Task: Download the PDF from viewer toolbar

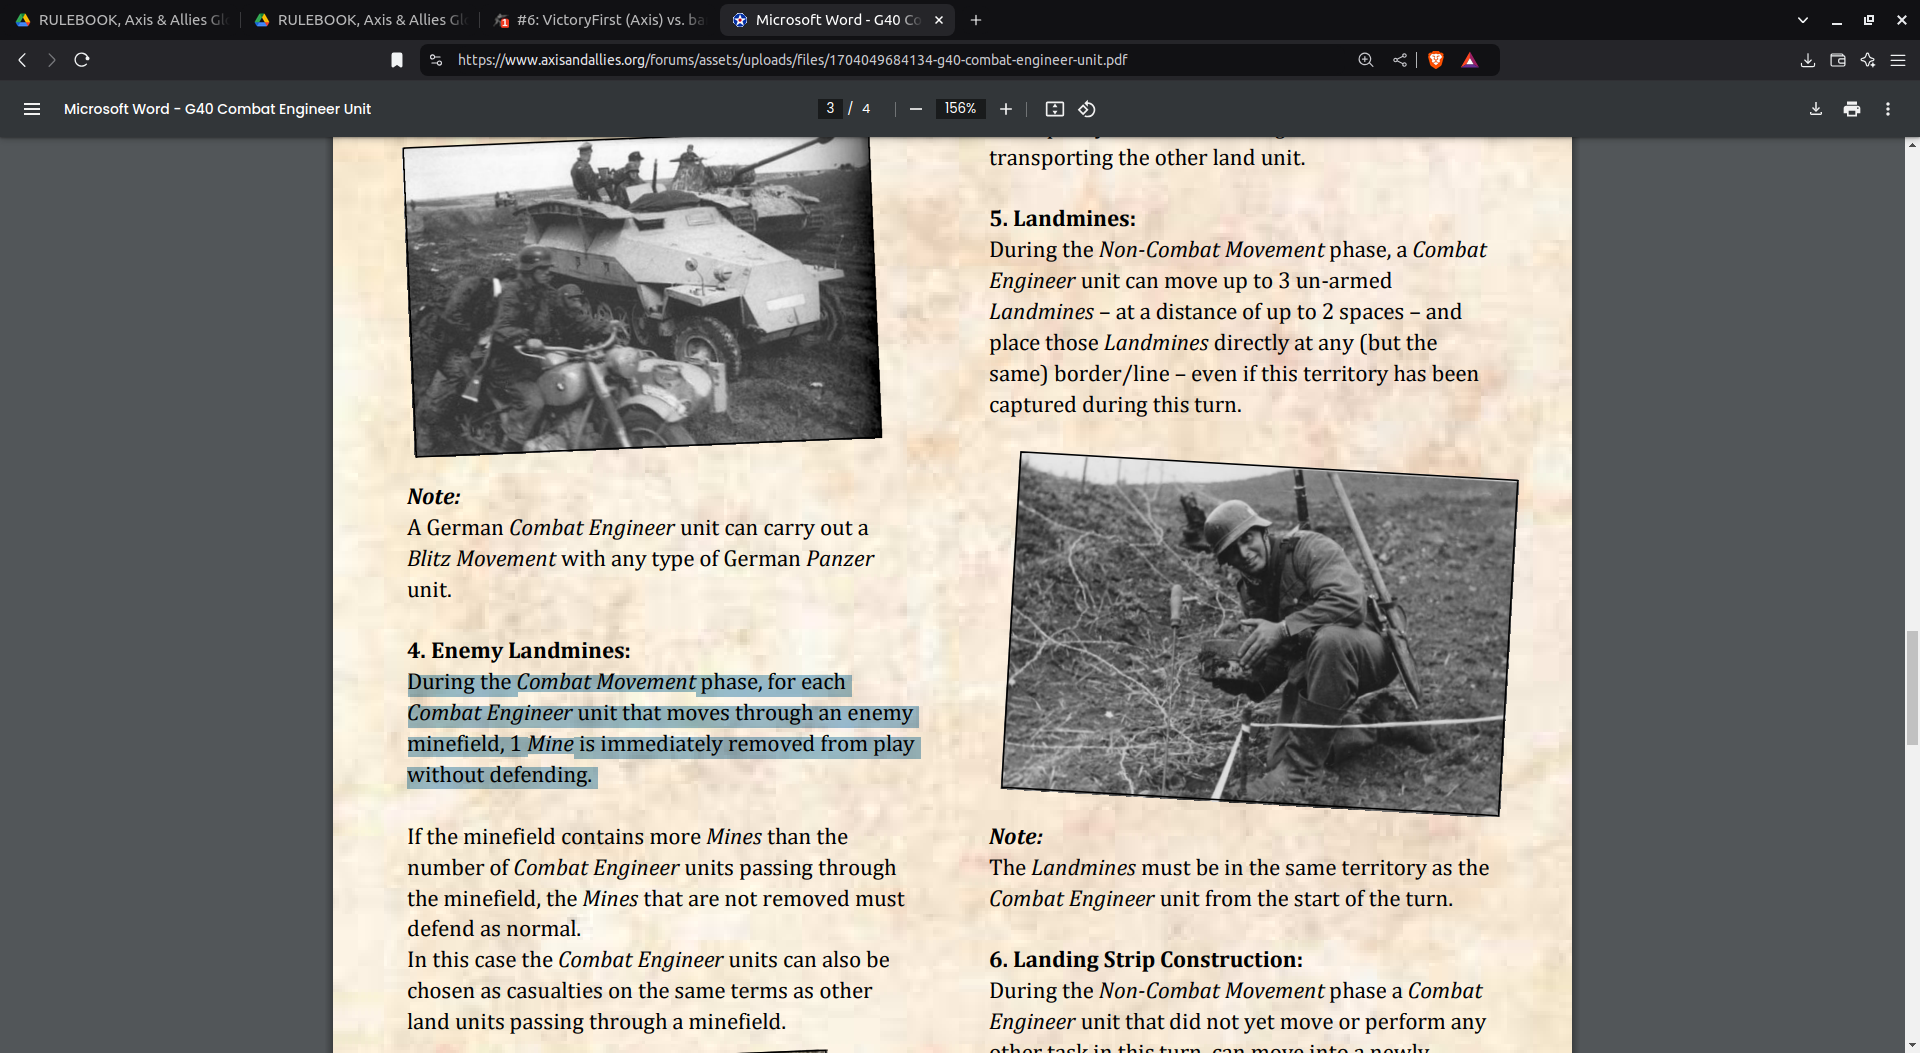Action: pos(1816,109)
